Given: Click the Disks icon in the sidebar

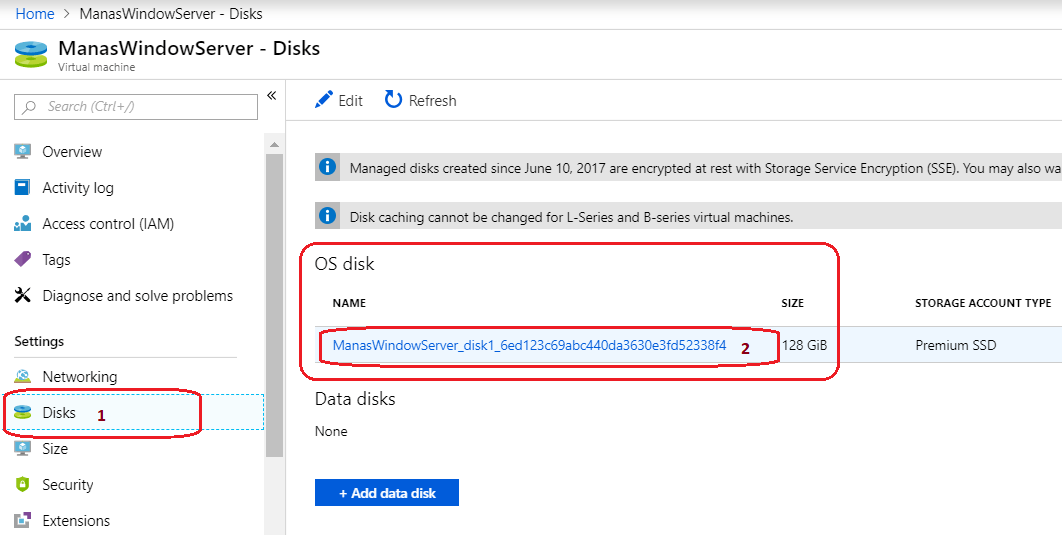Looking at the screenshot, I should tap(23, 412).
